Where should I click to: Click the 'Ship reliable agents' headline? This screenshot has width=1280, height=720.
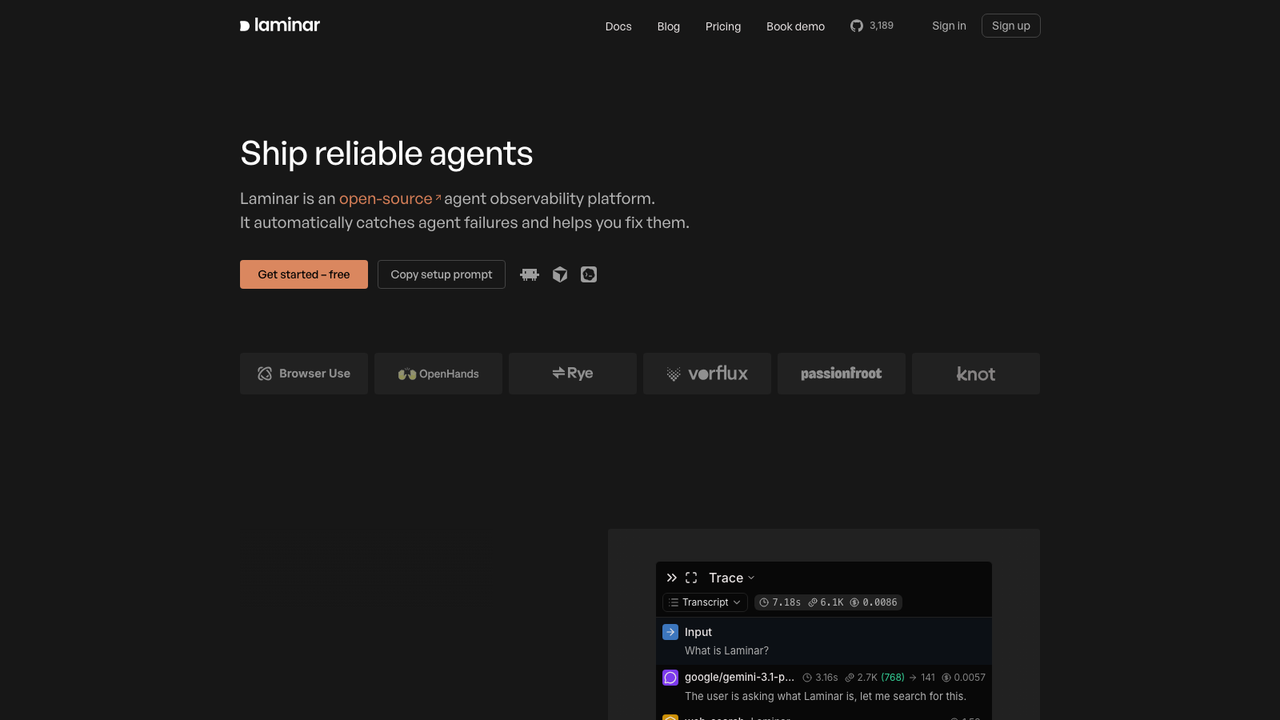(386, 153)
